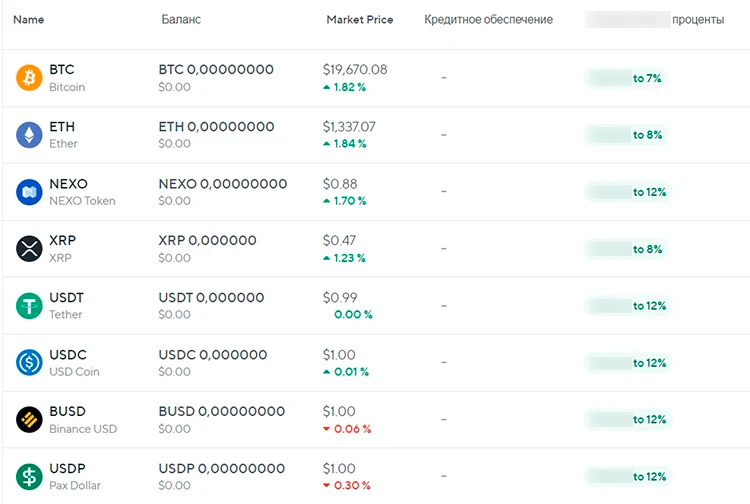Click the Кредитное обеспечение column header
750x504 pixels.
[x=488, y=20]
